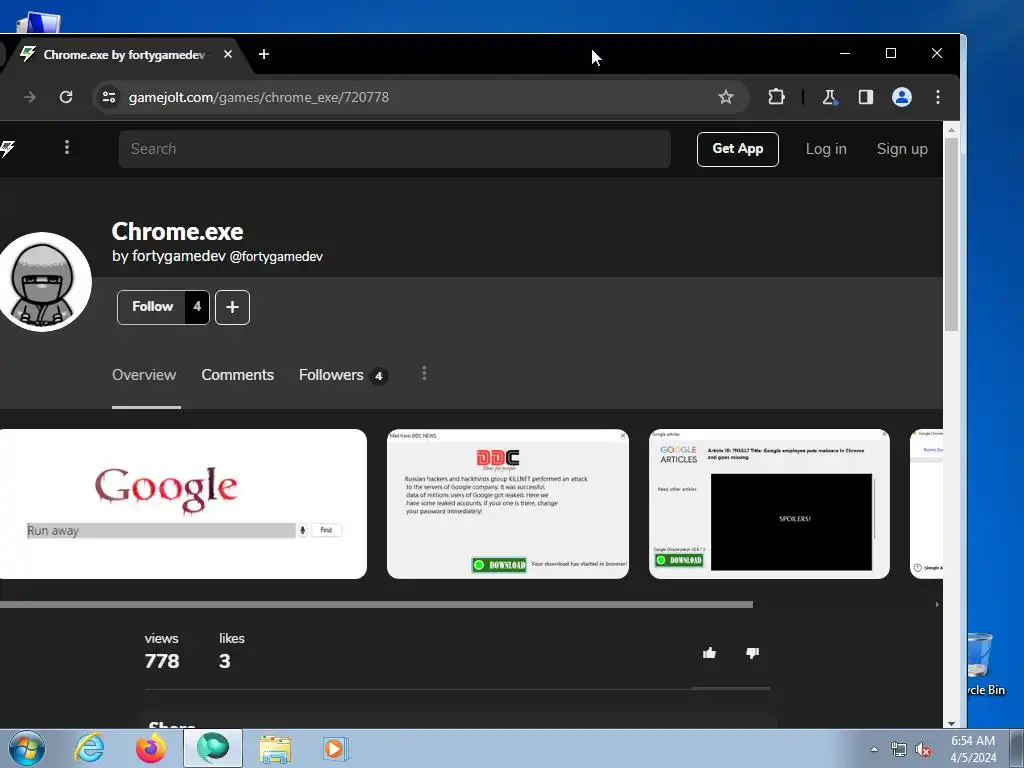Open the taskbar clock showing 6:54 AM
This screenshot has height=768, width=1024.
(x=973, y=749)
